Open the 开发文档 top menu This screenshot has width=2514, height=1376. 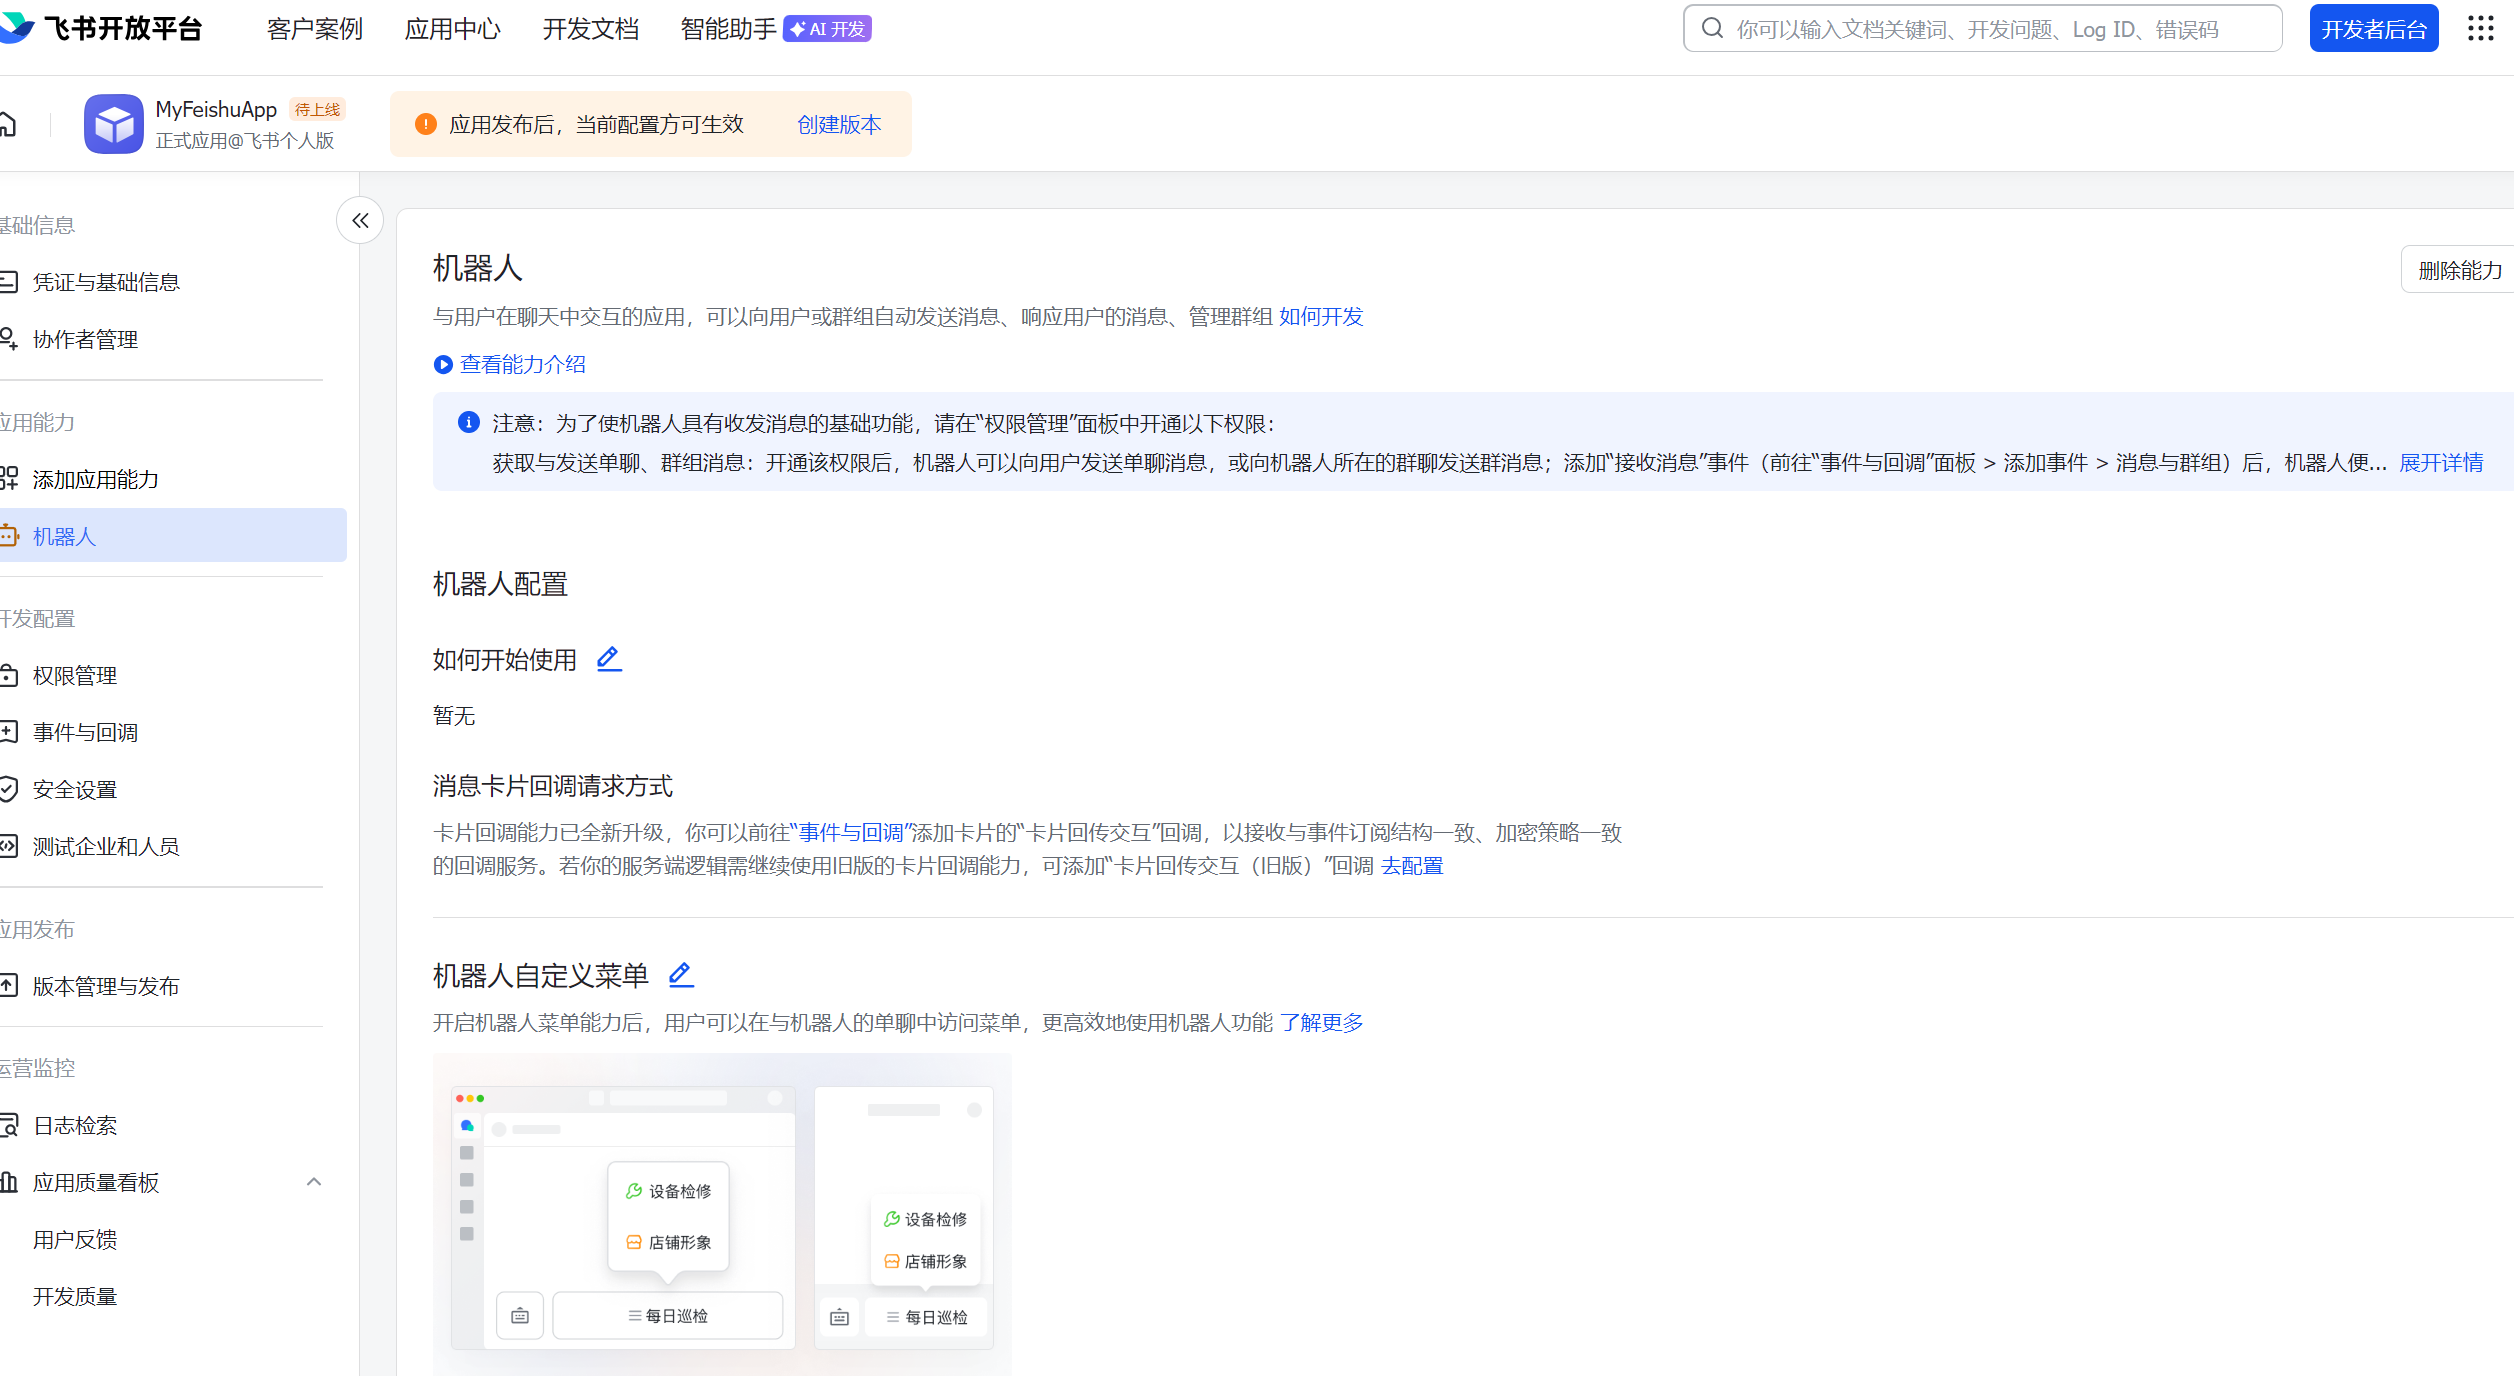[590, 29]
